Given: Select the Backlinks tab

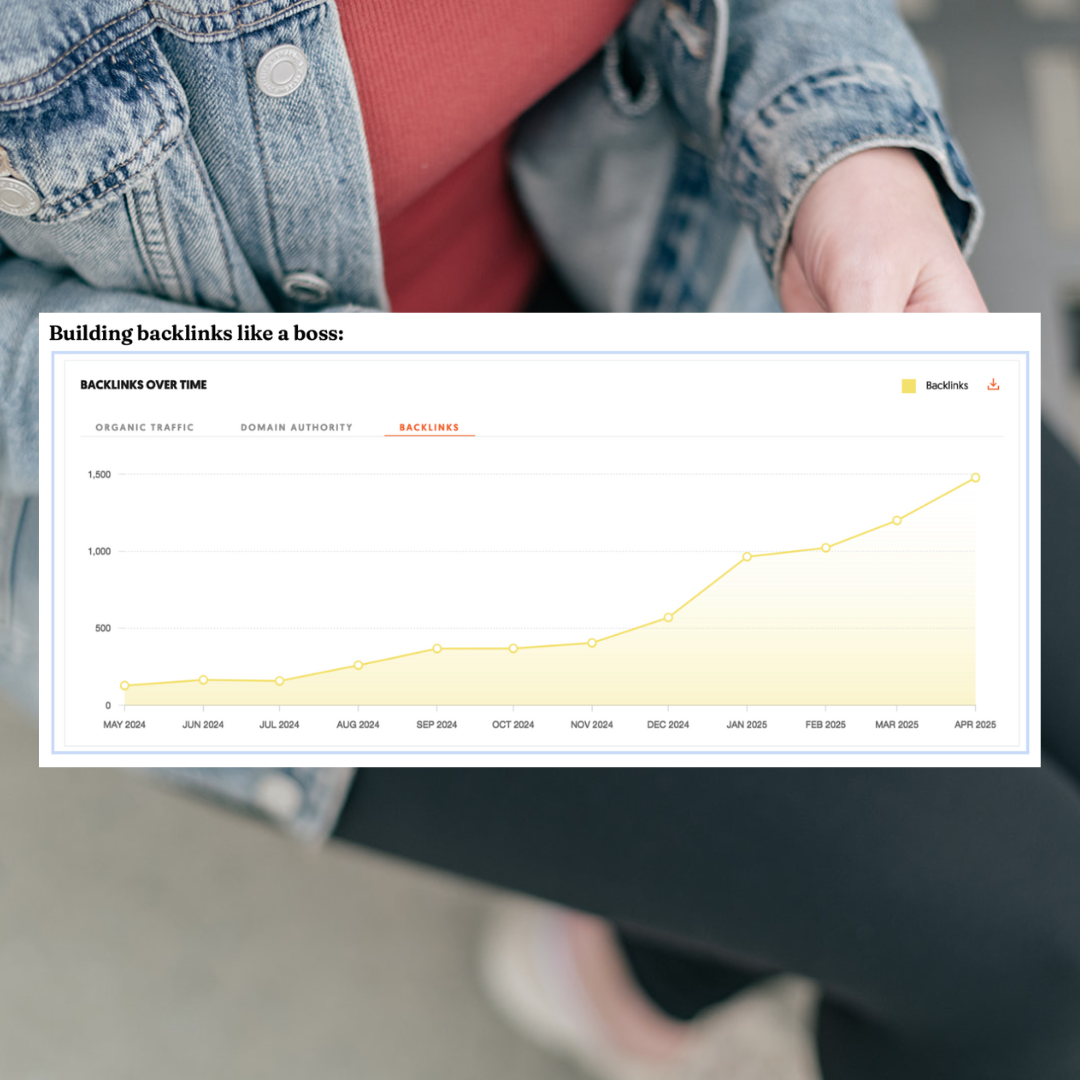Looking at the screenshot, I should (x=429, y=427).
